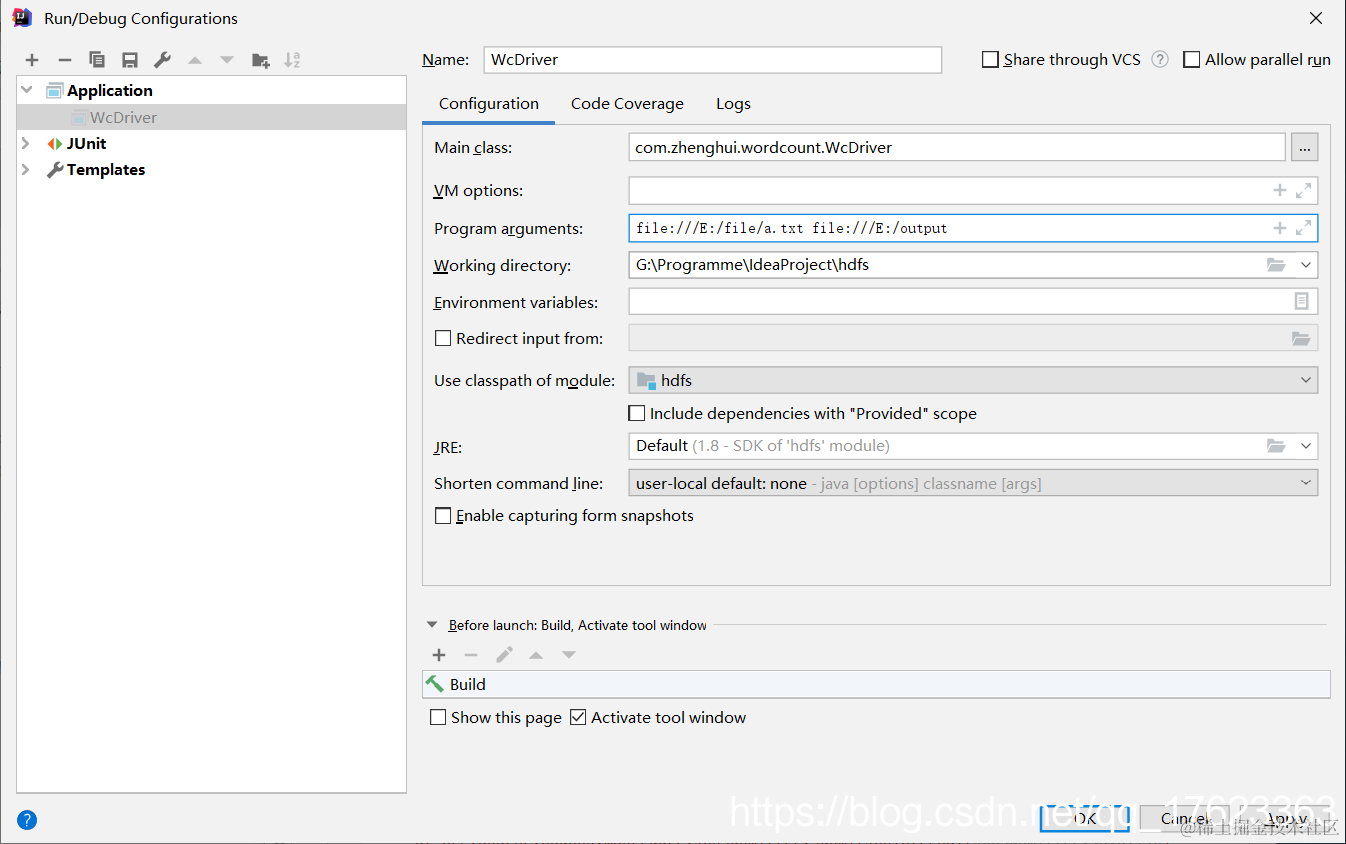Viewport: 1346px width, 844px height.
Task: Add before-launch task with plus icon
Action: pyautogui.click(x=439, y=655)
